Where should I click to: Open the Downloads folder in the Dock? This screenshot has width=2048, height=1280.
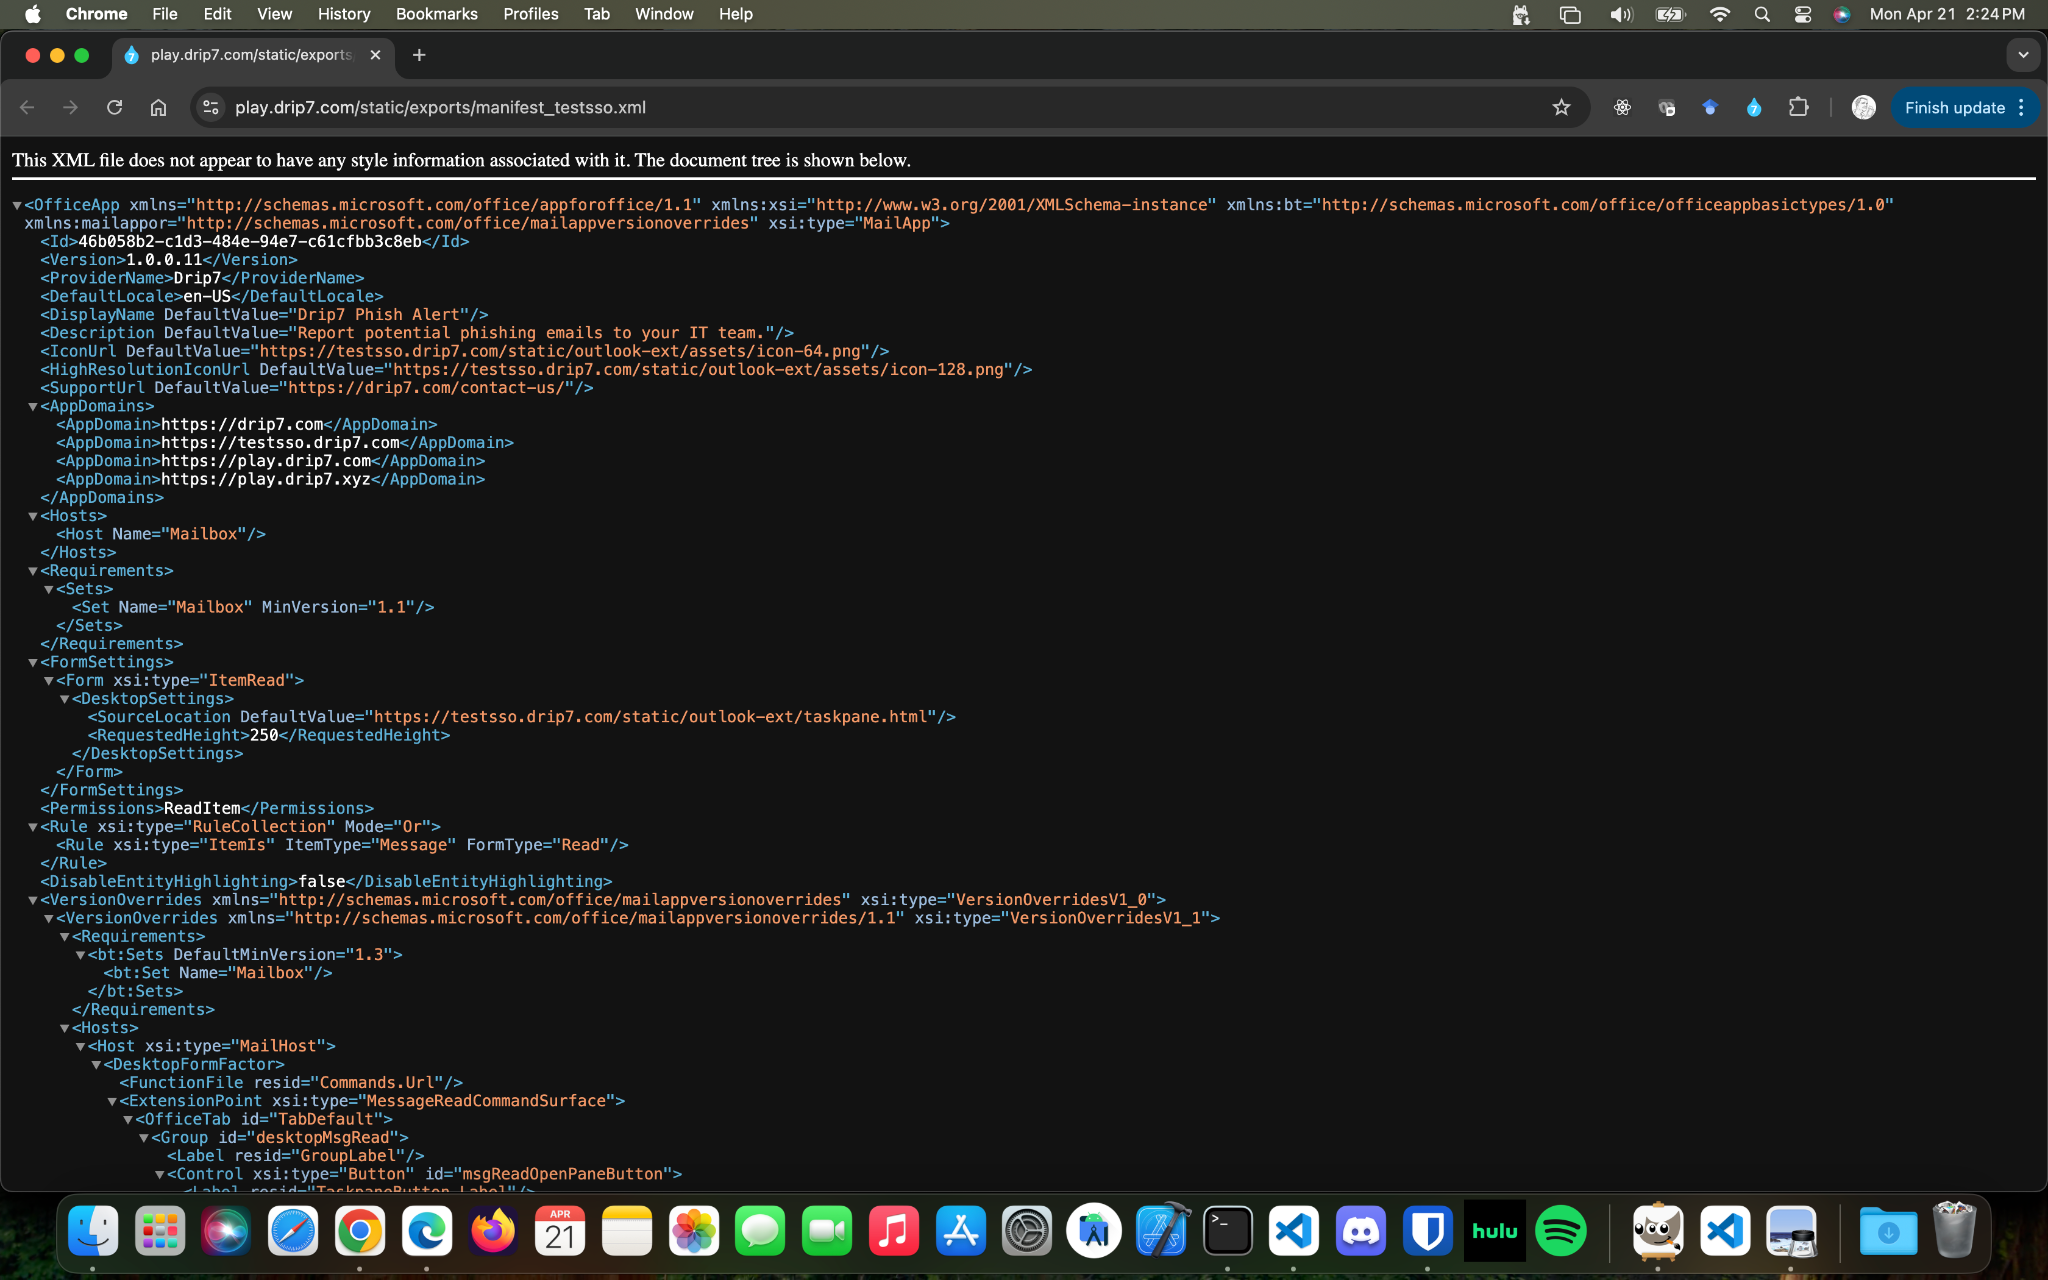click(x=1888, y=1231)
